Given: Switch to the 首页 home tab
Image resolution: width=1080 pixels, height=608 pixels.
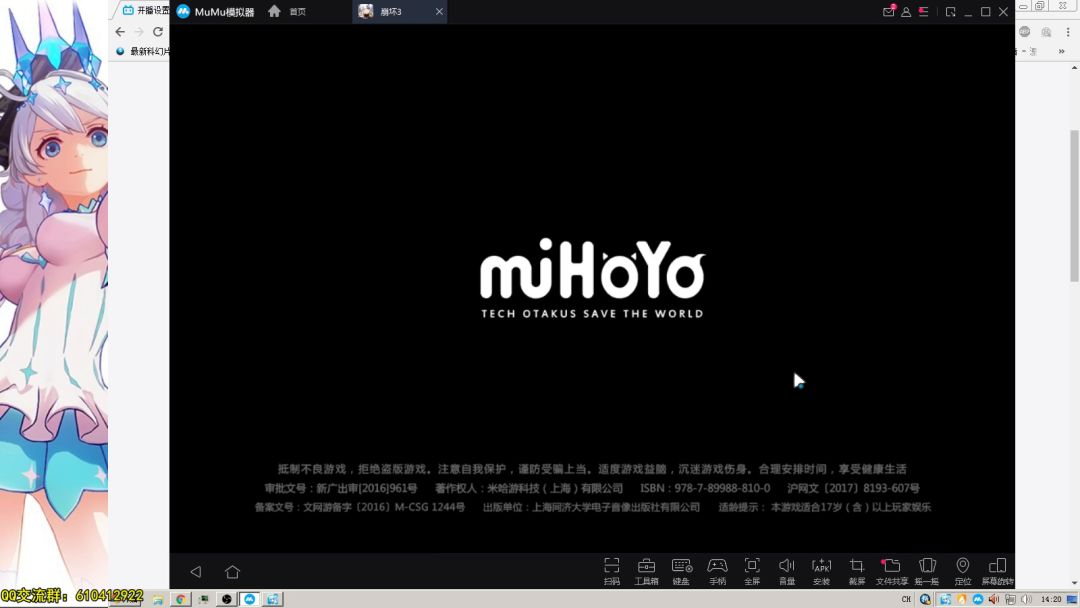Looking at the screenshot, I should coord(287,11).
